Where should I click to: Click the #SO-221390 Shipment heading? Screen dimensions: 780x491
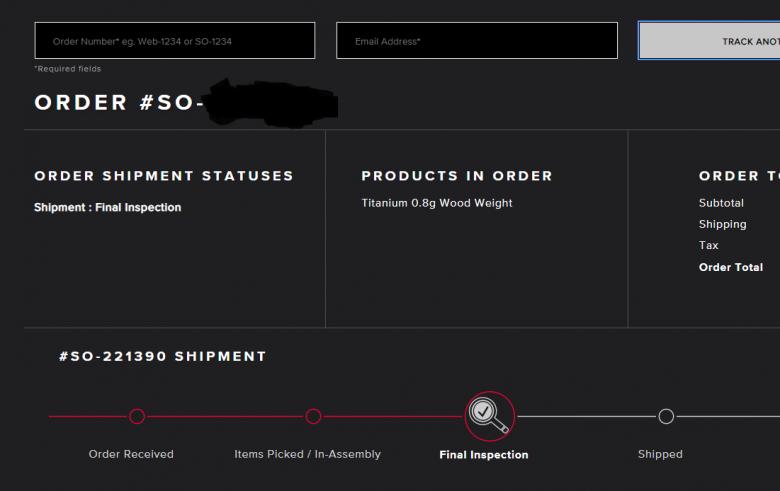coord(163,356)
